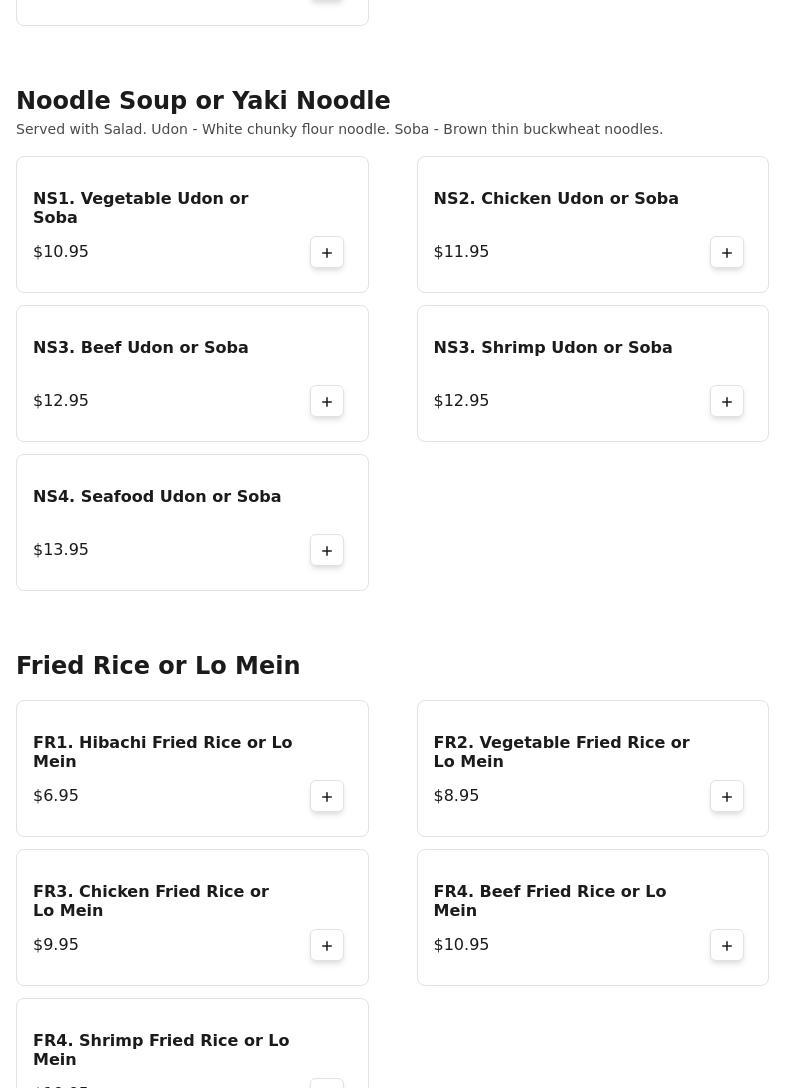The width and height of the screenshot is (785, 1088).
Task: Tap plus for Vegetable Fried Rice
Action: [727, 796]
